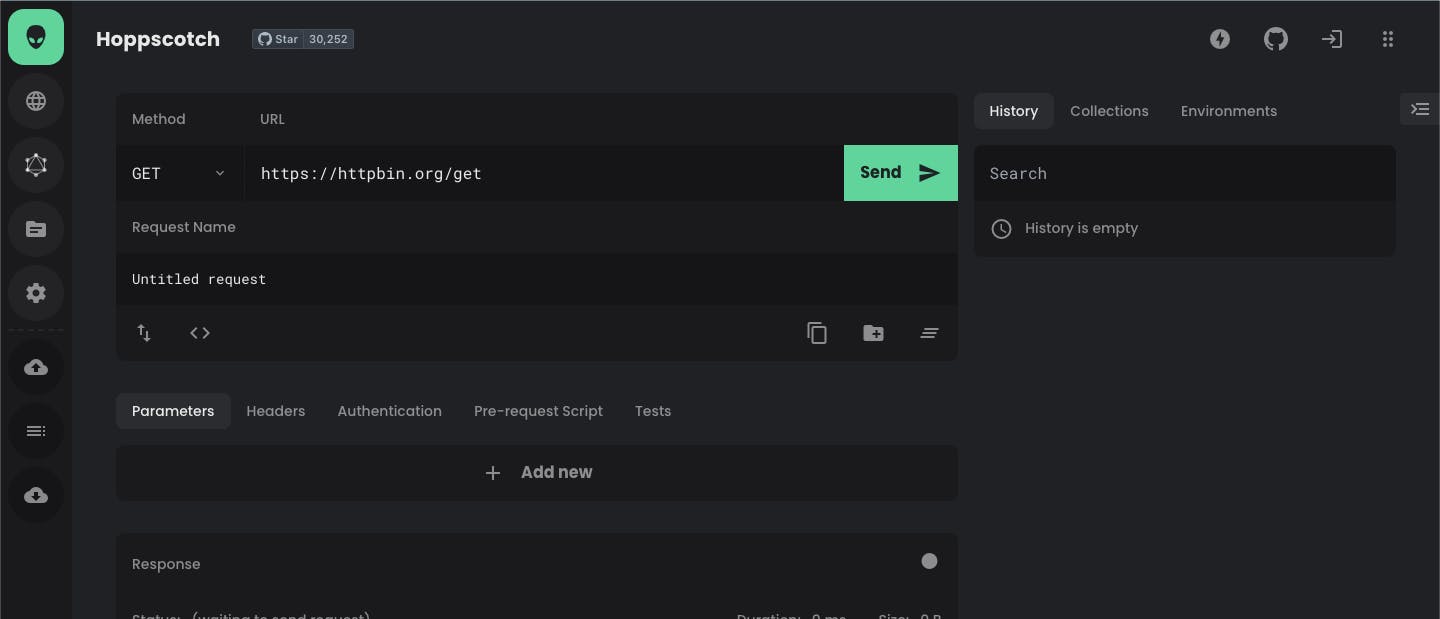Open the globe icon in sidebar

pyautogui.click(x=36, y=101)
